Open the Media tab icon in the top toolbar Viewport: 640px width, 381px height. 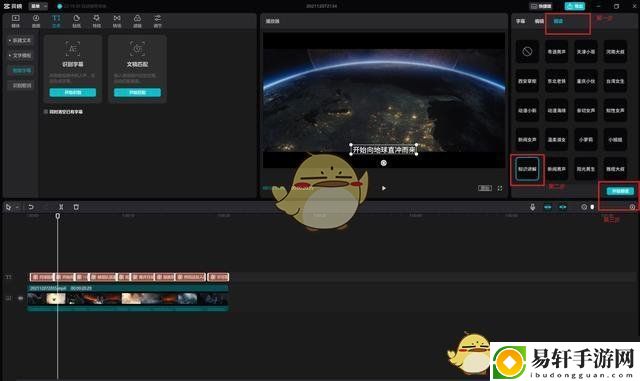click(16, 21)
